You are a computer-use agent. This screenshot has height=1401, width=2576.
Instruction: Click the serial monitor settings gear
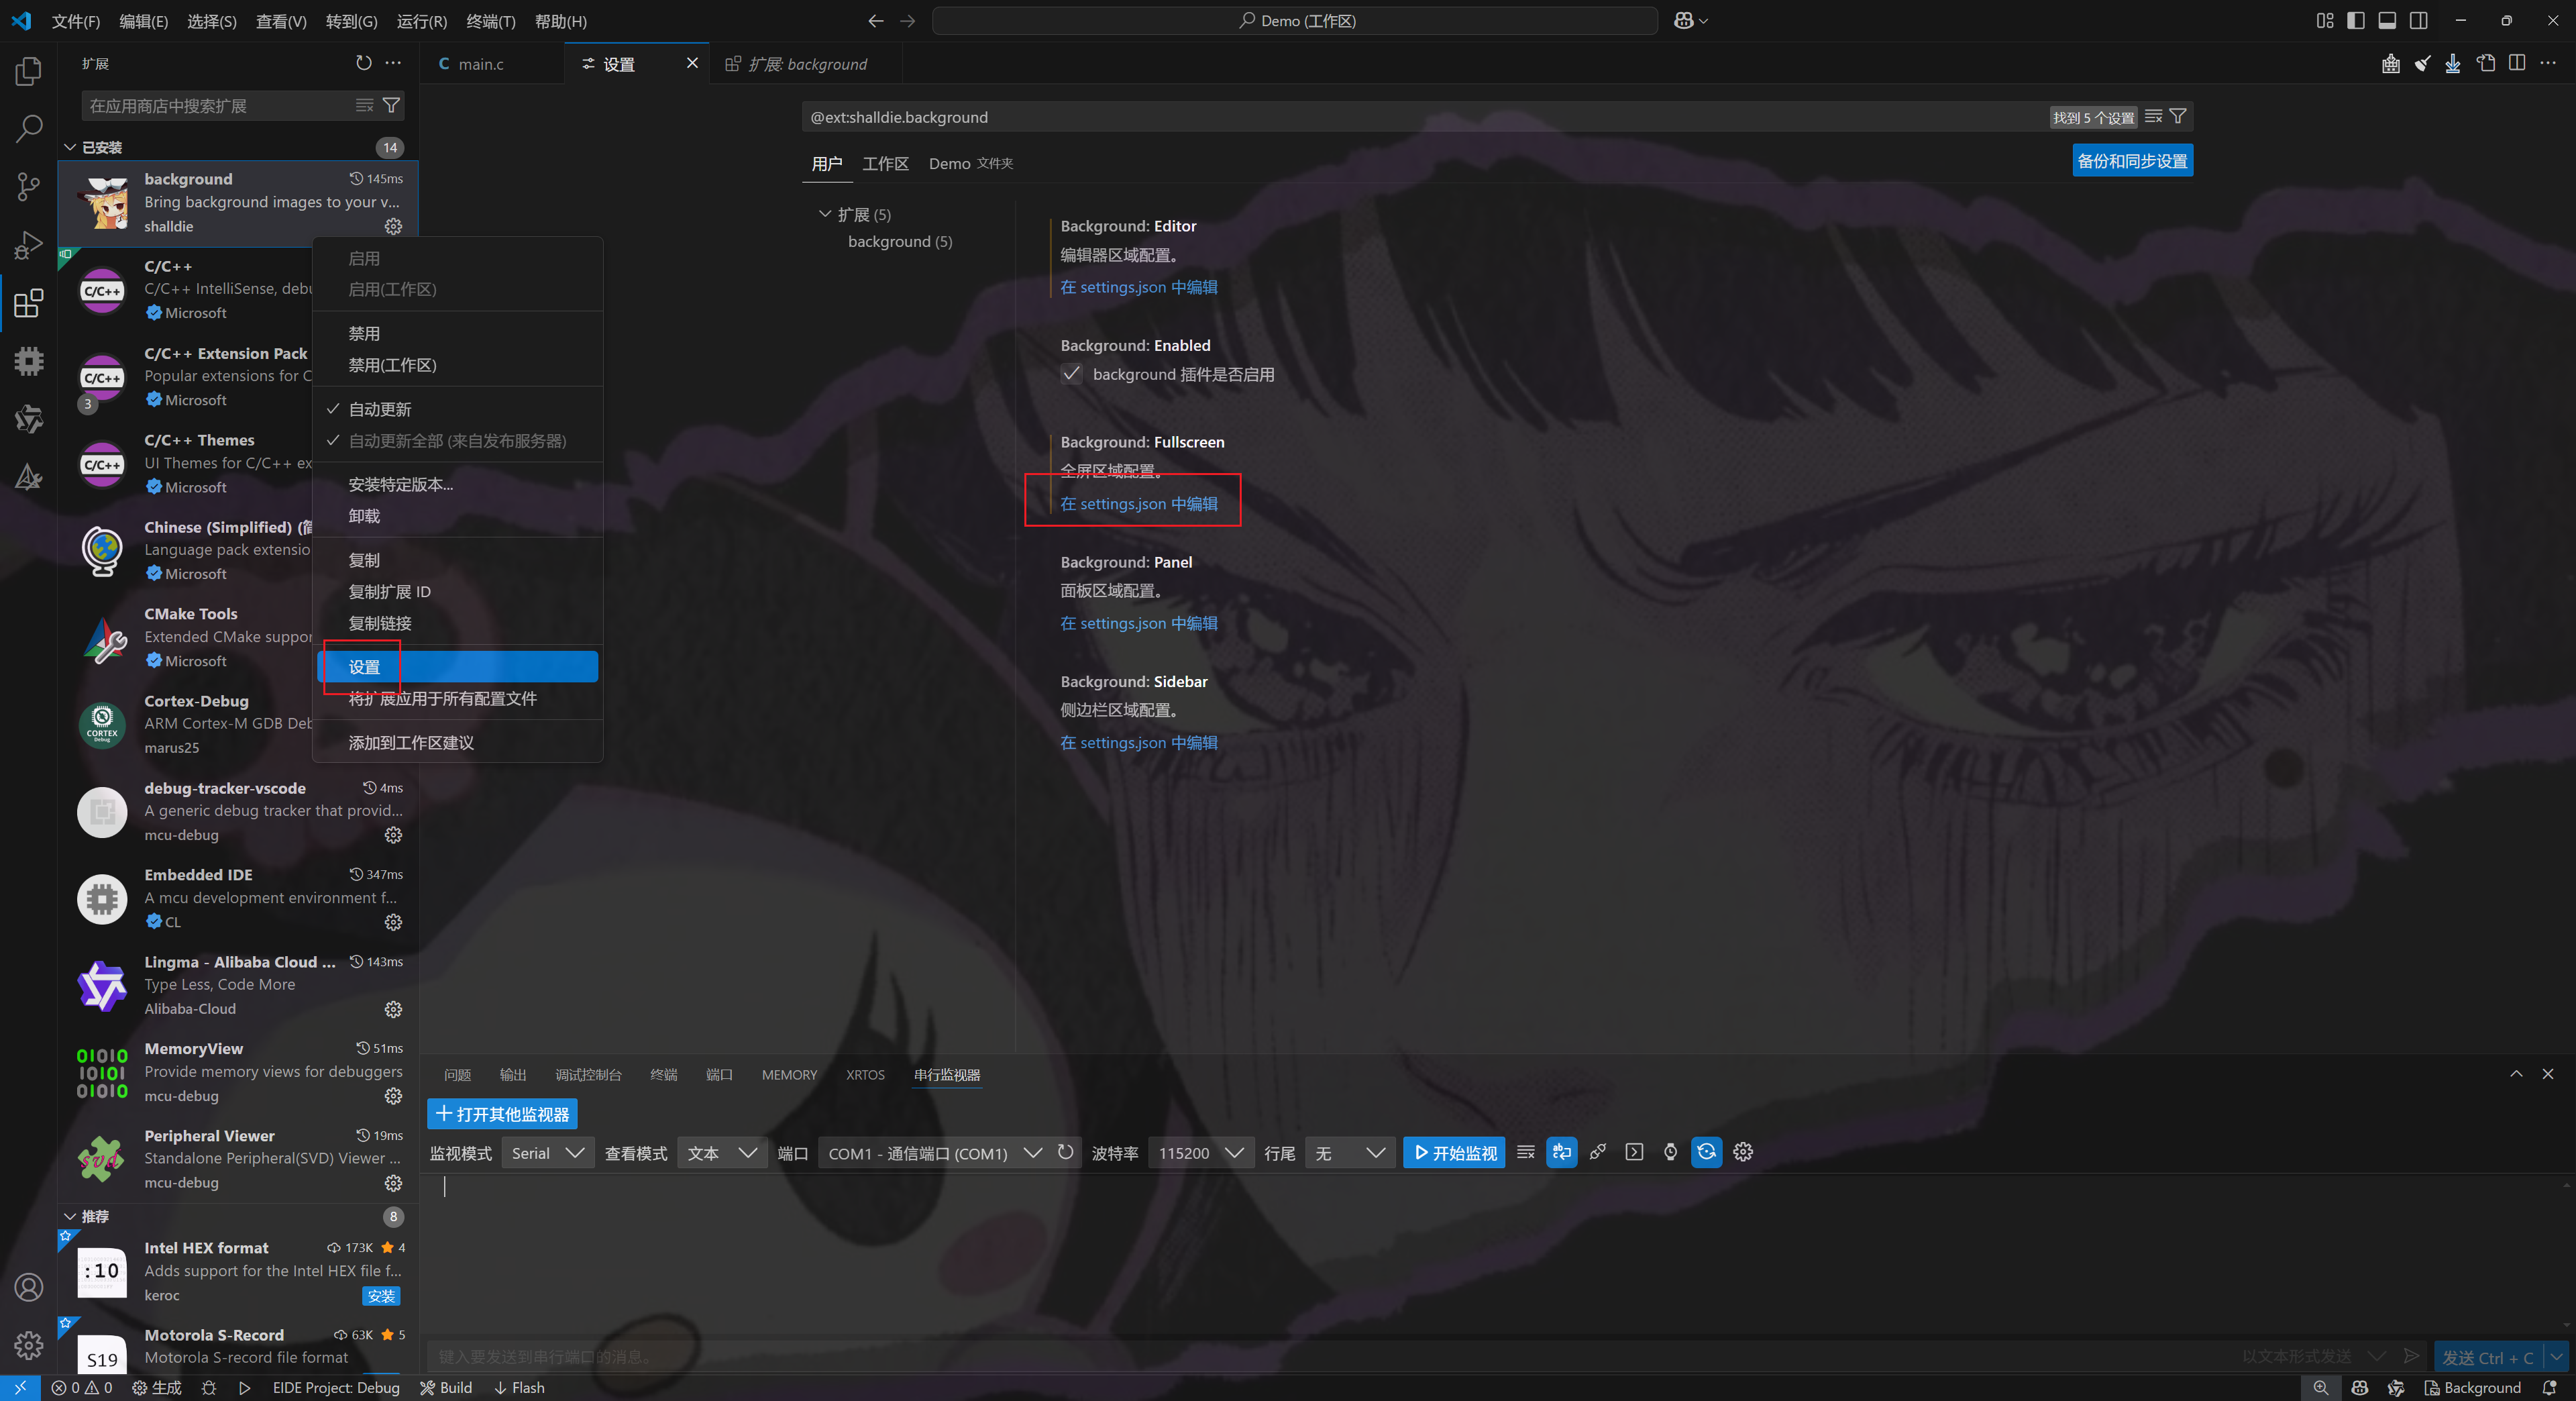pos(1743,1152)
